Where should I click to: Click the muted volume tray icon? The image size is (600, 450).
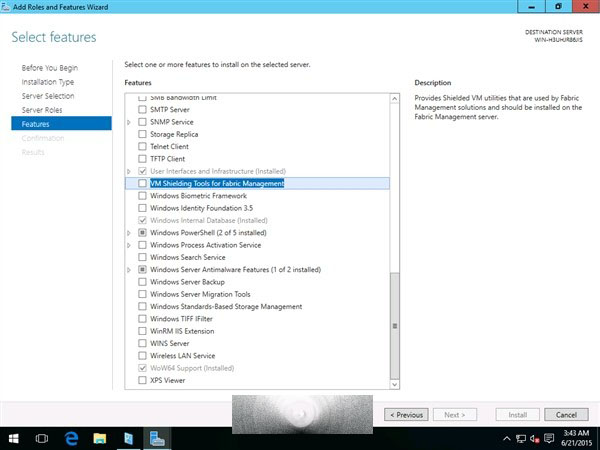[535, 439]
